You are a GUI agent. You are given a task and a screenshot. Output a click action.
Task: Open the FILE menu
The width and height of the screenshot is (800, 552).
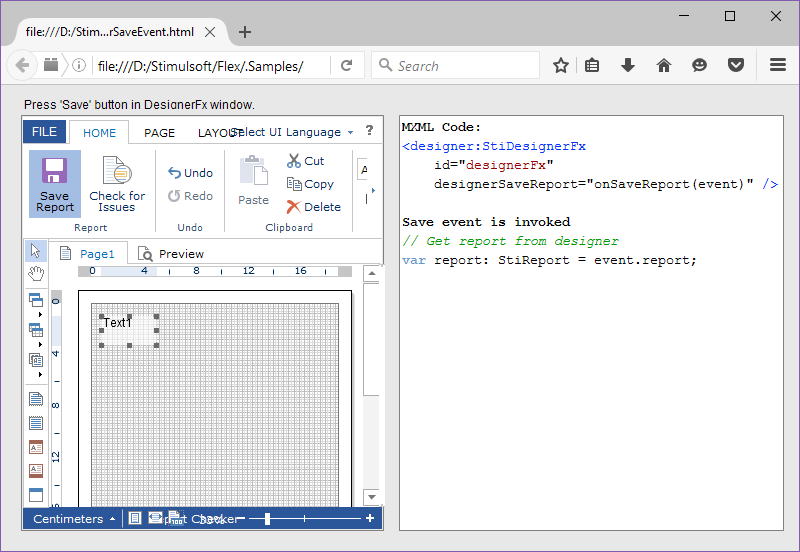point(44,132)
